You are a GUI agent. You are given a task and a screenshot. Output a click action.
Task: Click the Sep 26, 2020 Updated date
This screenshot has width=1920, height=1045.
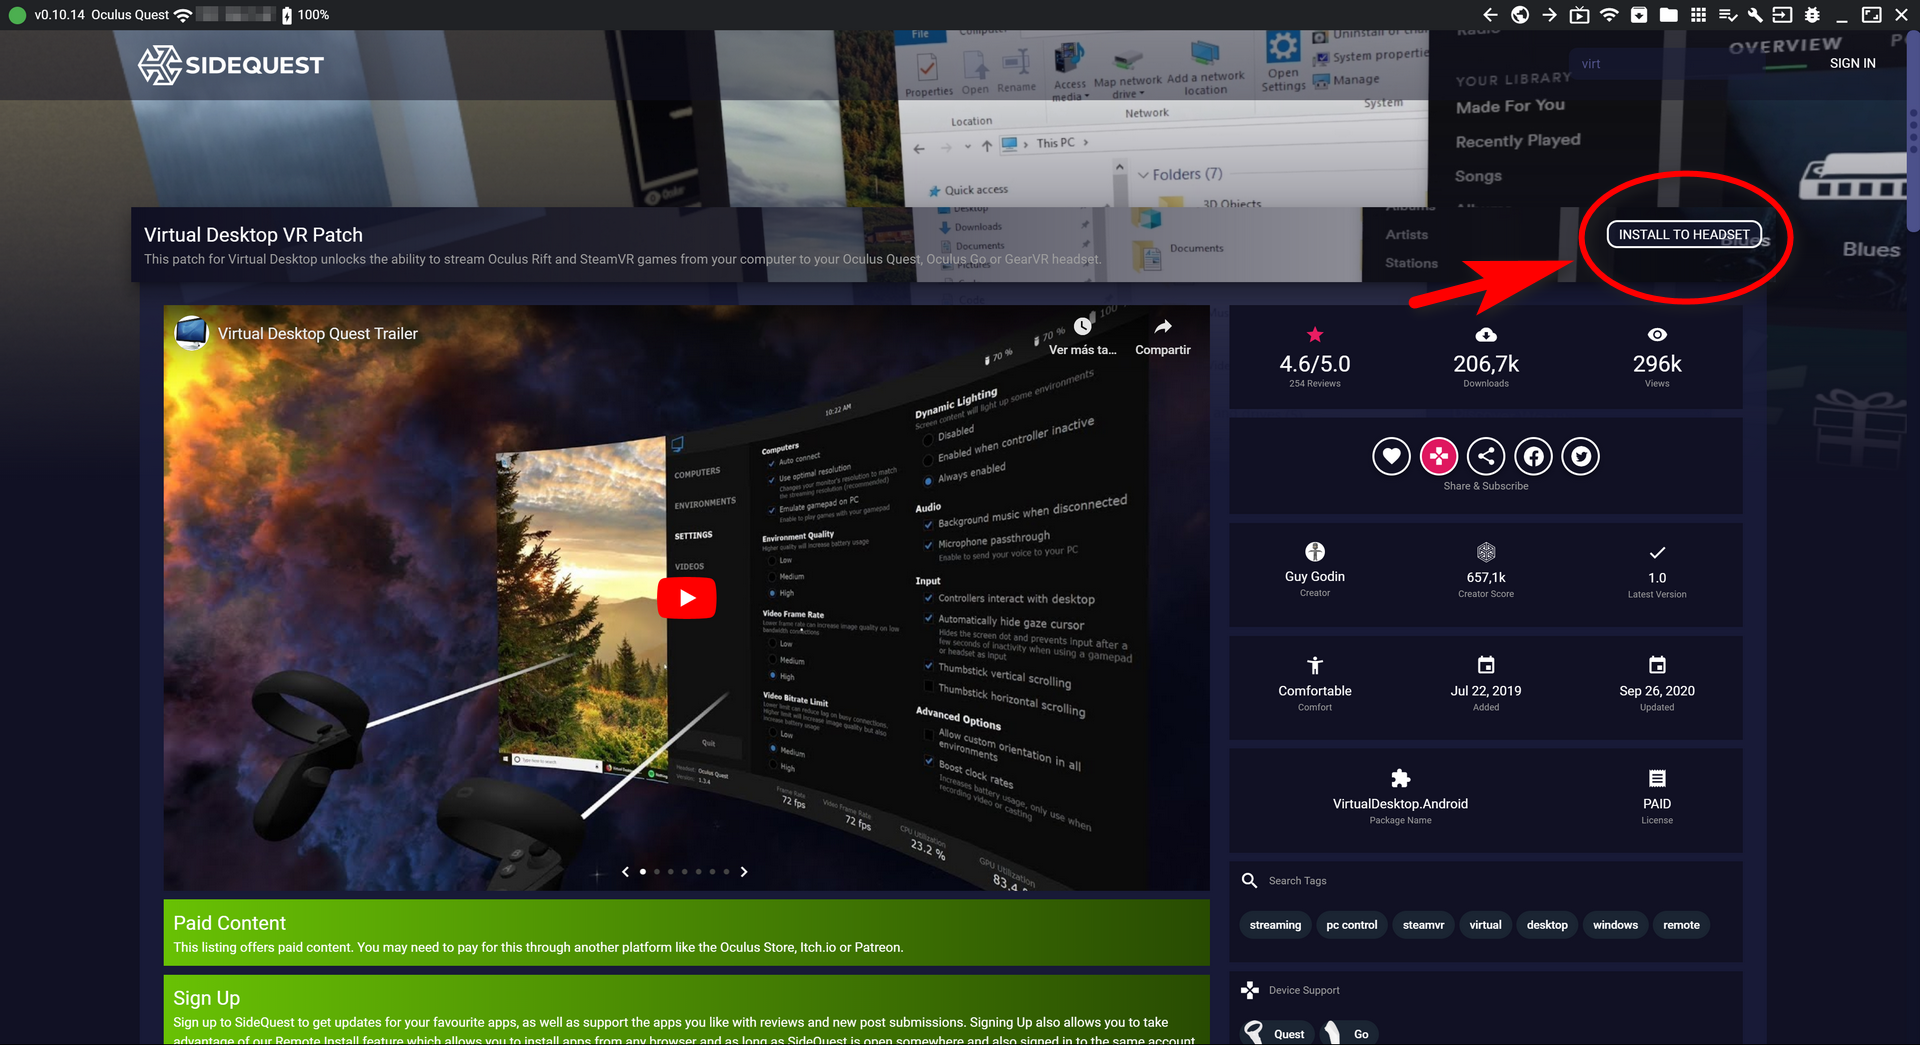1657,691
